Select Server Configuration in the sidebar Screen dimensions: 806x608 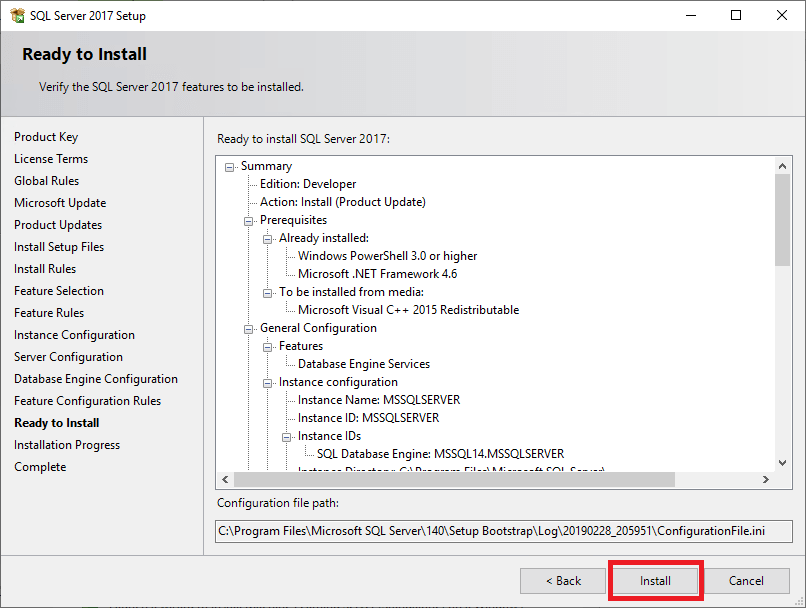tap(68, 357)
